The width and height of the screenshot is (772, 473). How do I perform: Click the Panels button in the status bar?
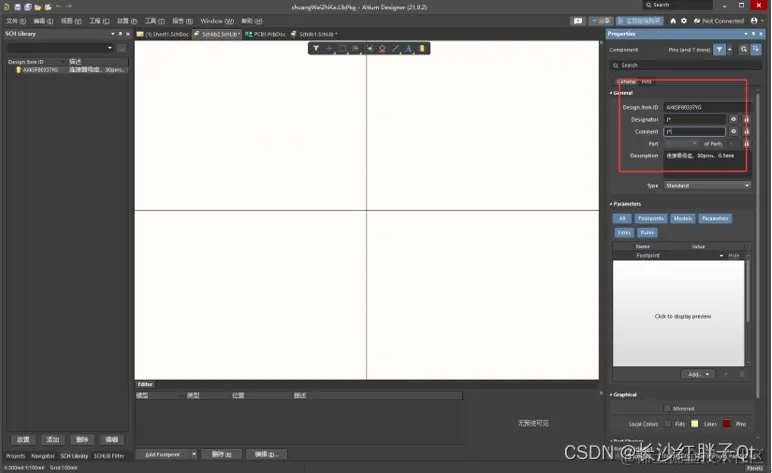[755, 468]
